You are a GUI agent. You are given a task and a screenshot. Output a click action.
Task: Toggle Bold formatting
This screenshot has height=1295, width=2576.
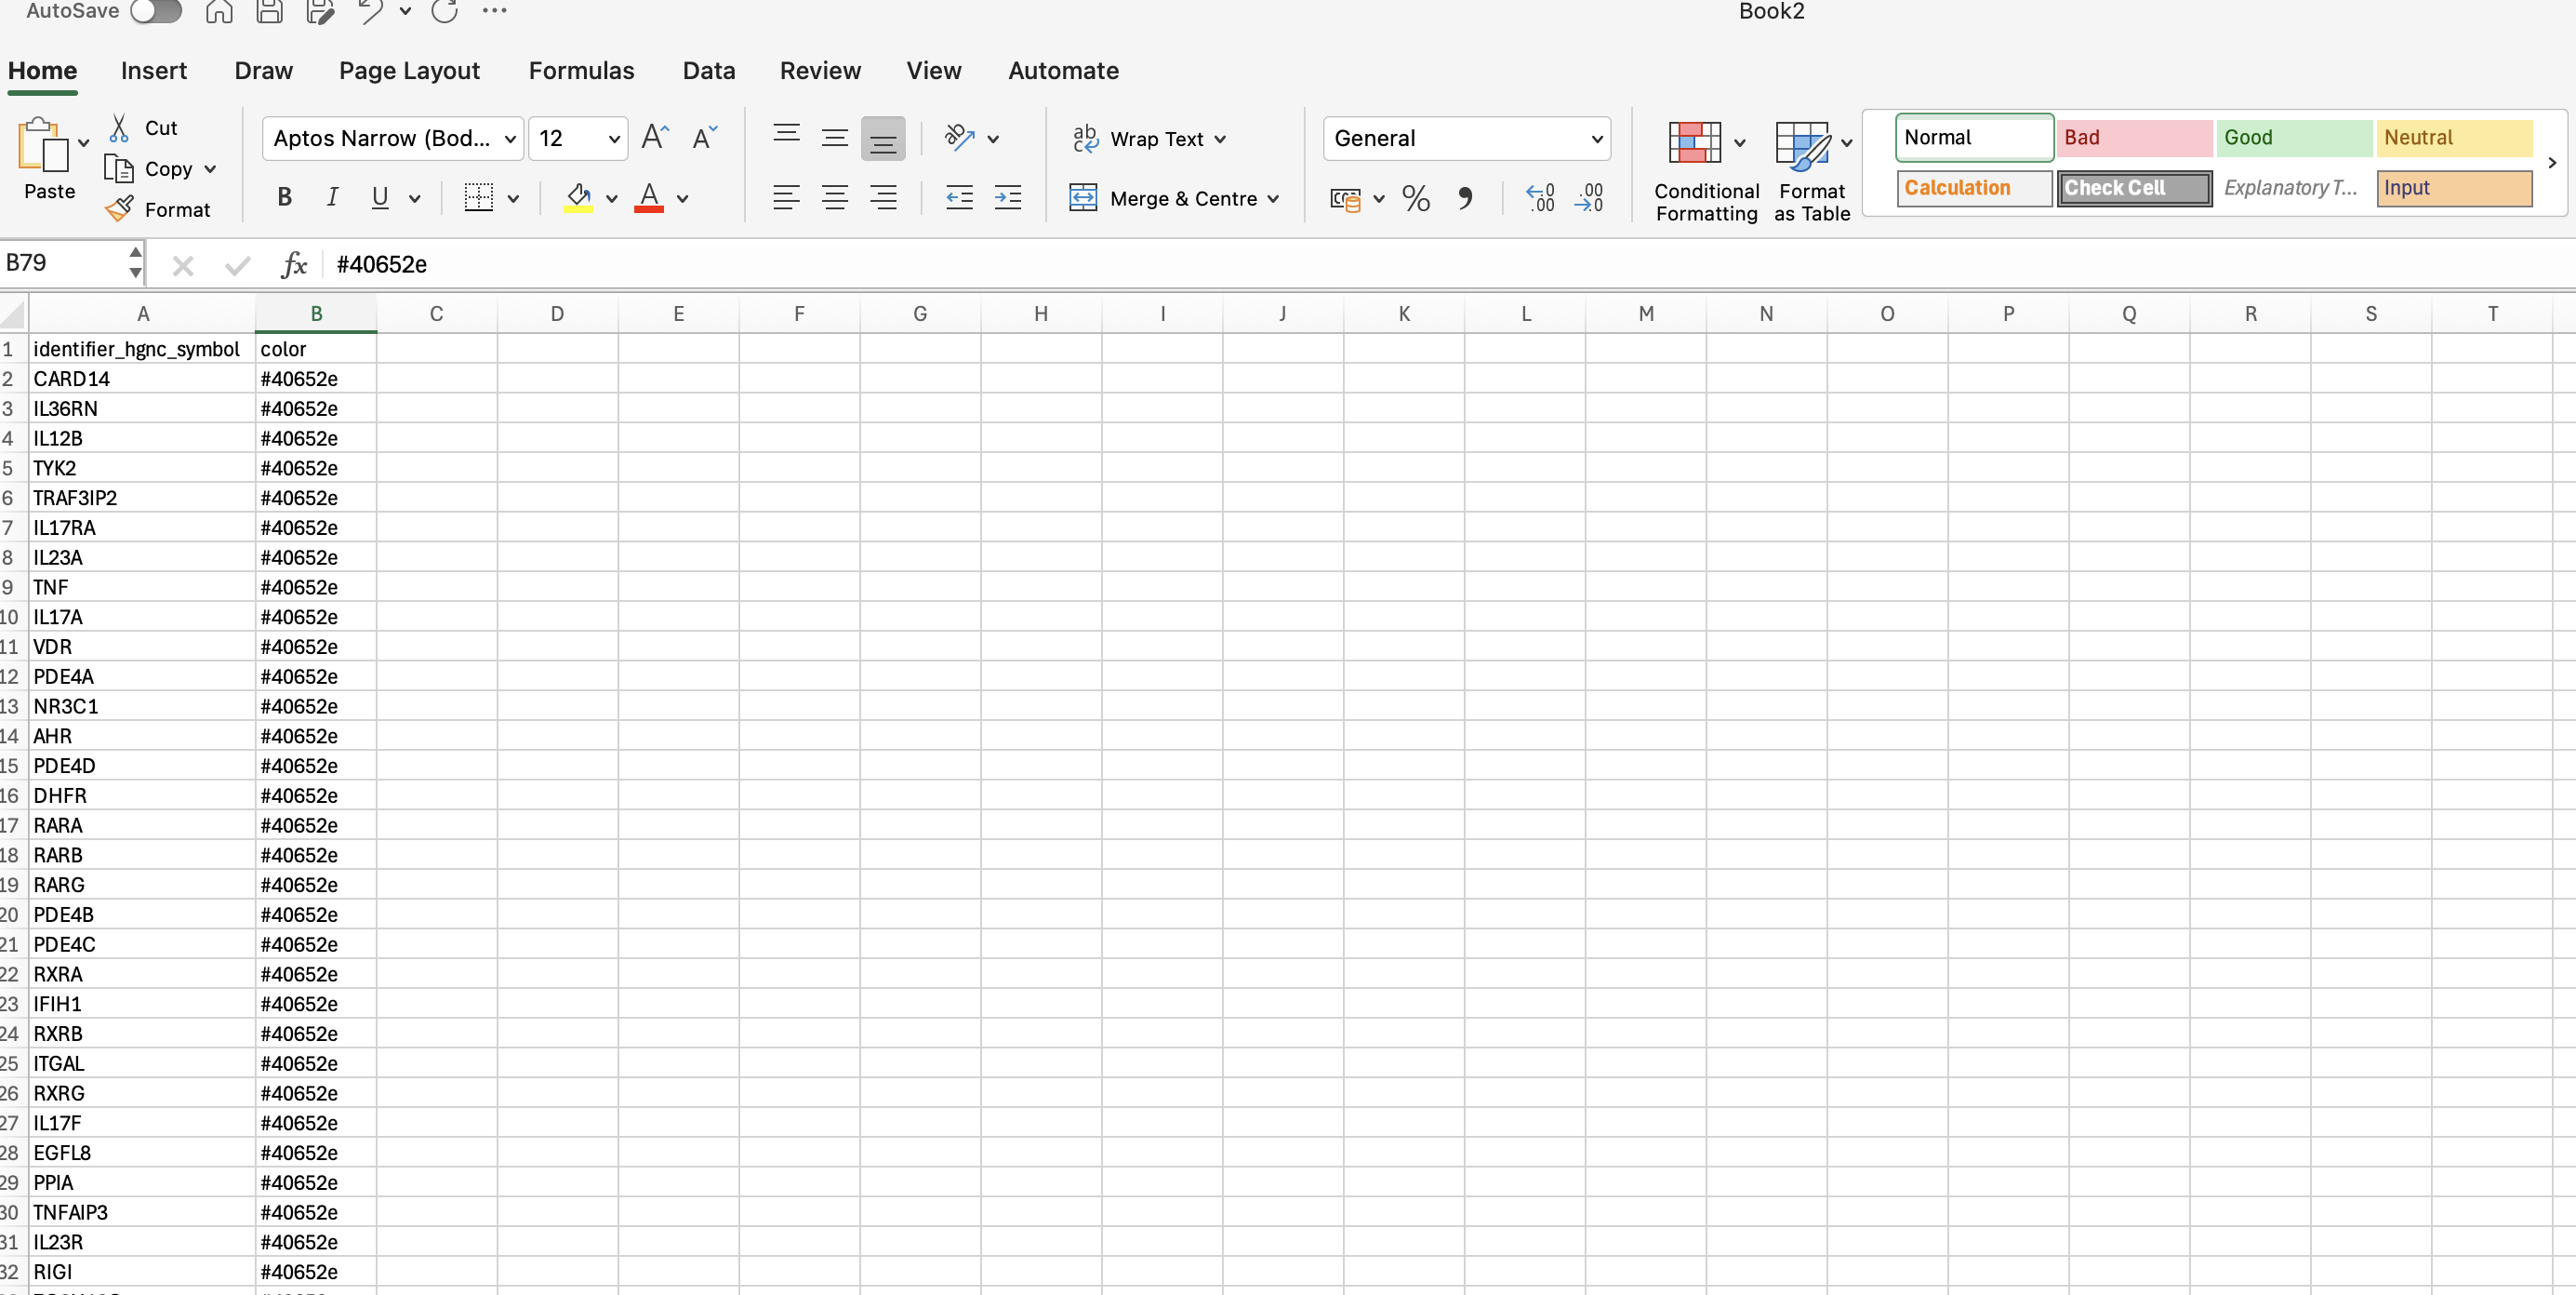pyautogui.click(x=284, y=198)
